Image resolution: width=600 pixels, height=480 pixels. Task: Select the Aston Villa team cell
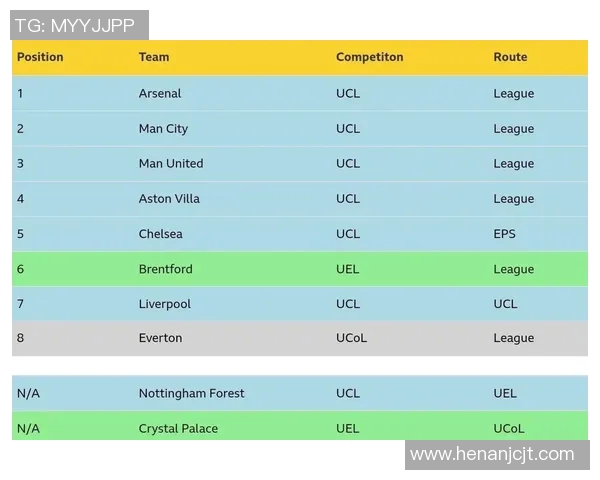tap(169, 199)
